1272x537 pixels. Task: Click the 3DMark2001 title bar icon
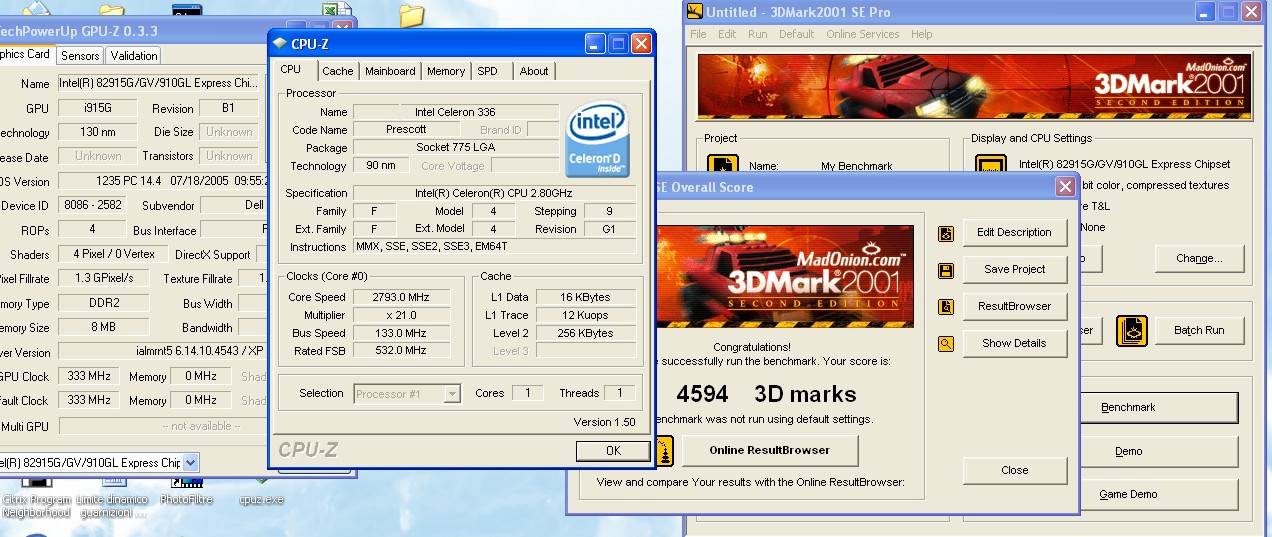(695, 12)
